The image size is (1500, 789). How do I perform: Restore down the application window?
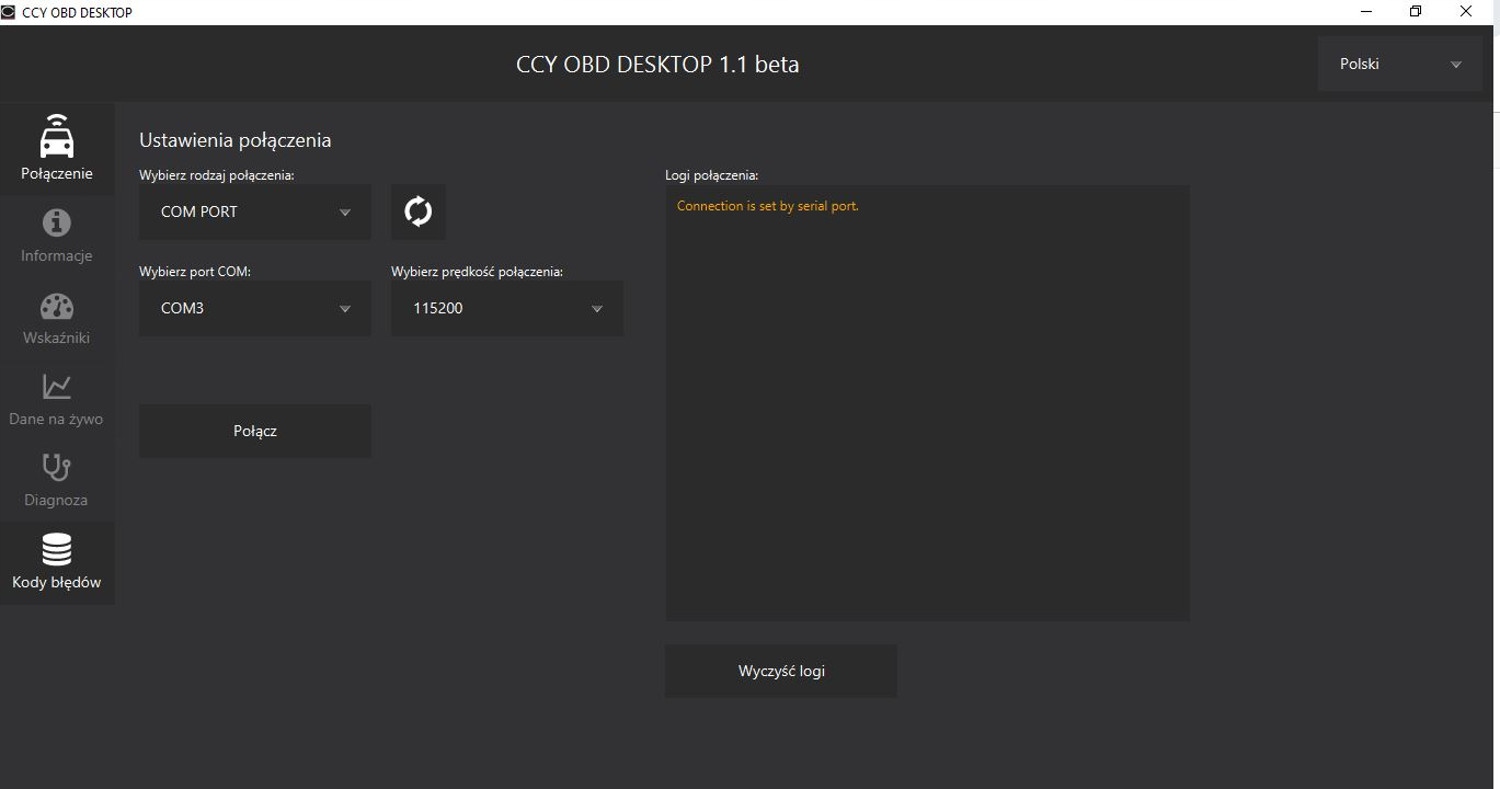(x=1415, y=12)
